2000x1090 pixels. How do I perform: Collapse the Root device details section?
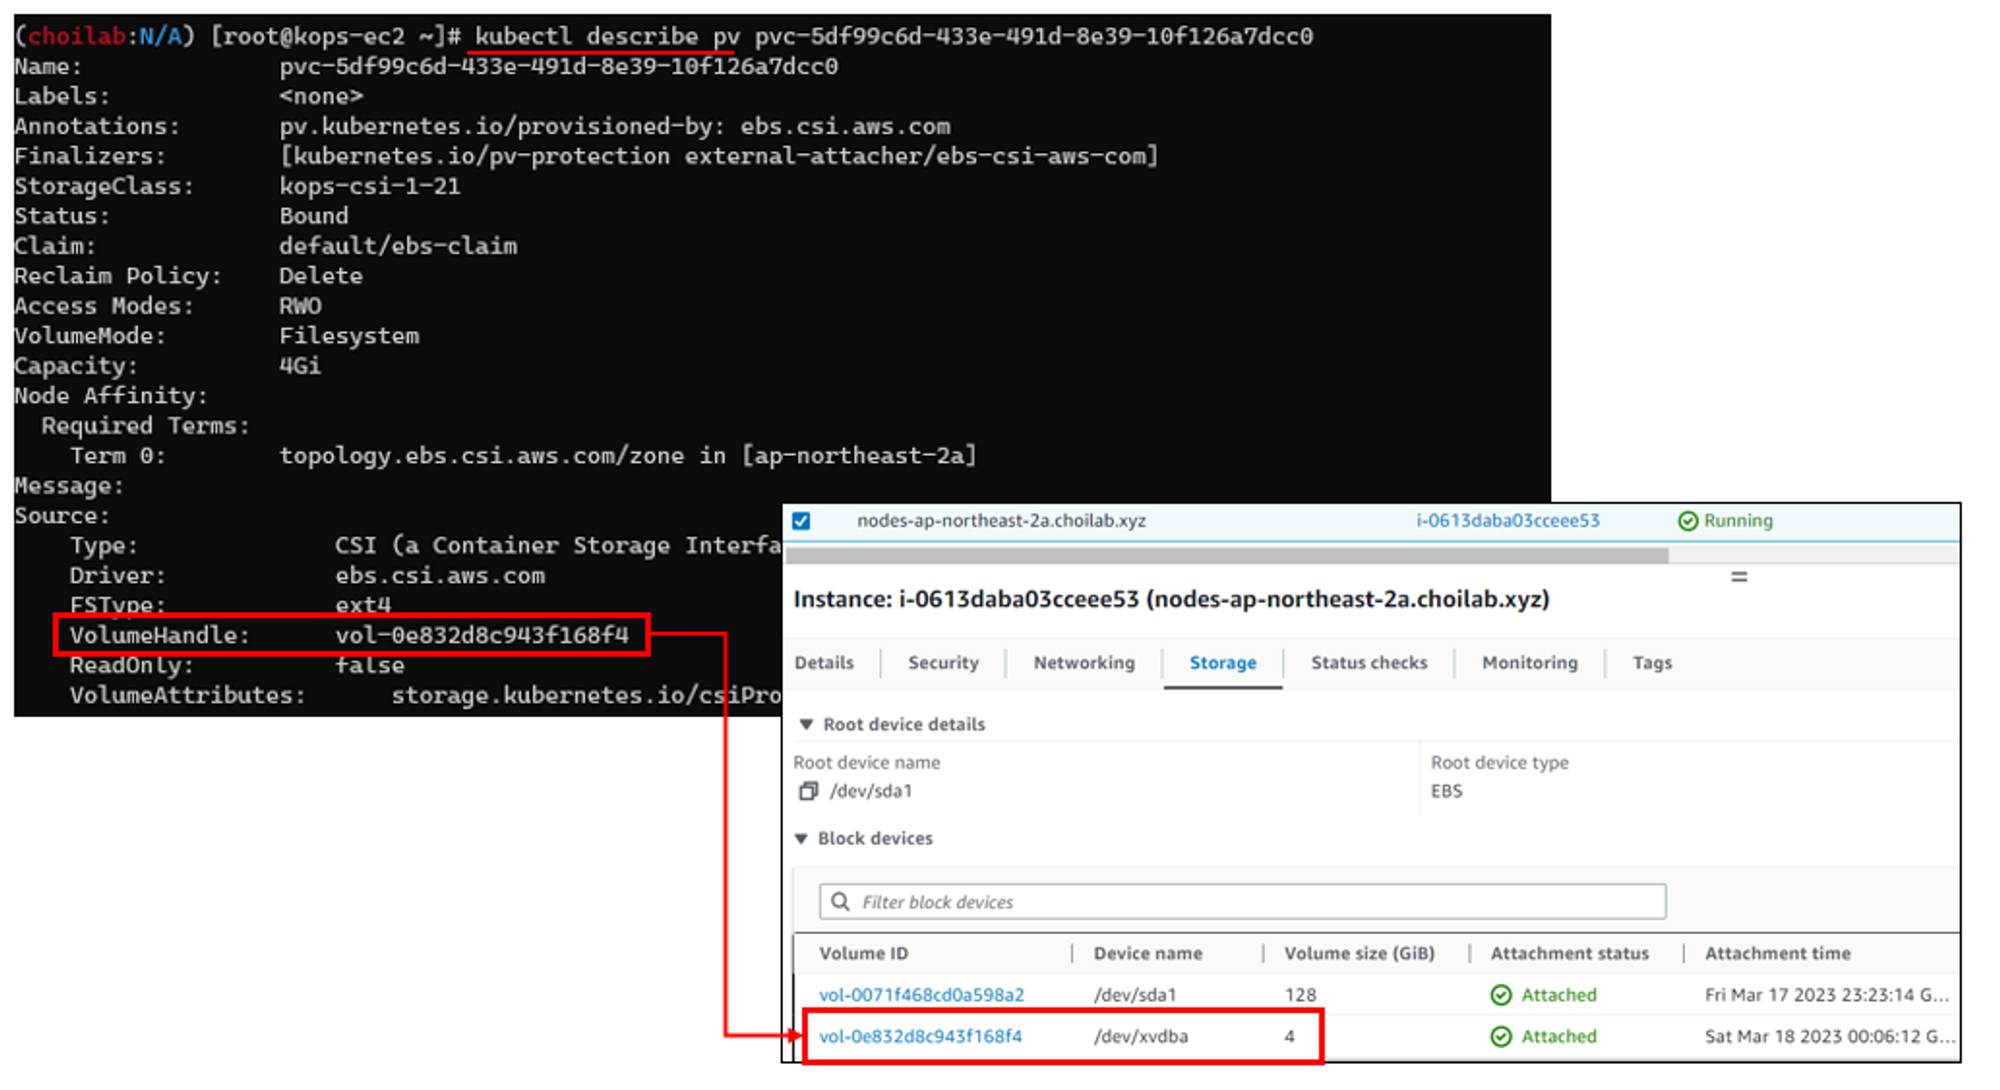click(x=806, y=724)
